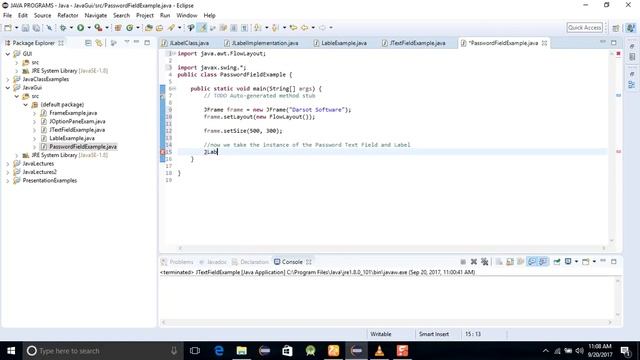Toggle Mark Occurrences in toolbar
This screenshot has height=360, width=640.
pyautogui.click(x=202, y=28)
